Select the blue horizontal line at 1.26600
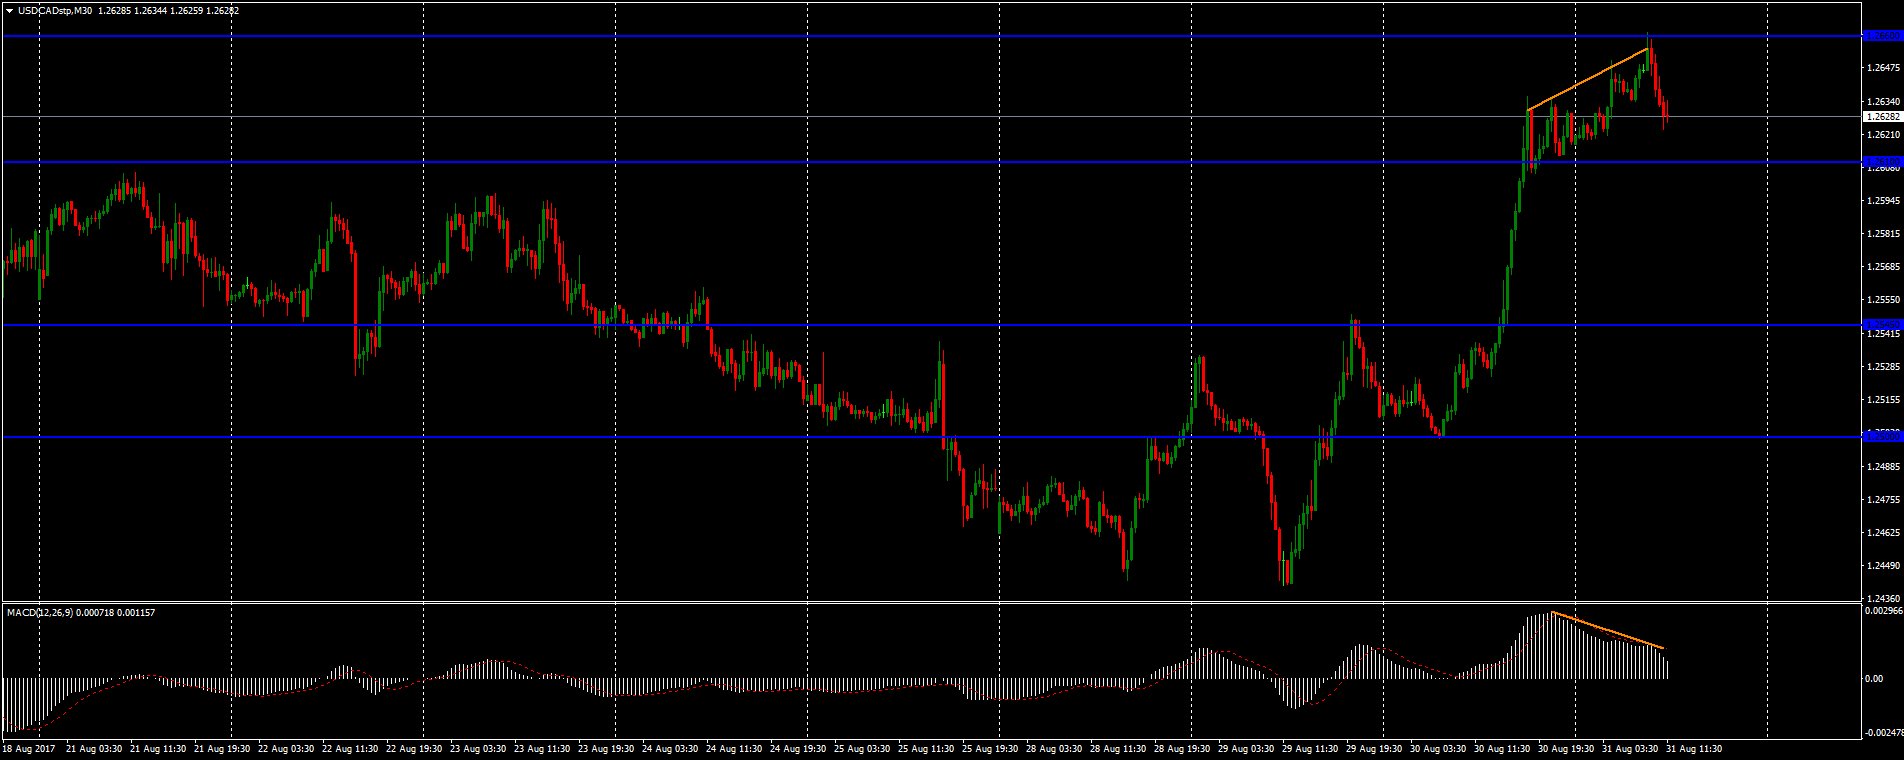The height and width of the screenshot is (760, 1904). 930,36
